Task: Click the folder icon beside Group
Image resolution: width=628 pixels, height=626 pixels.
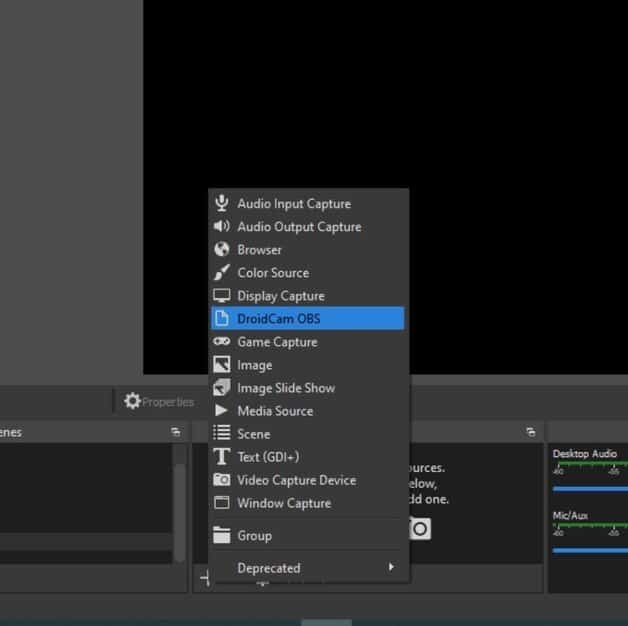Action: (x=221, y=535)
